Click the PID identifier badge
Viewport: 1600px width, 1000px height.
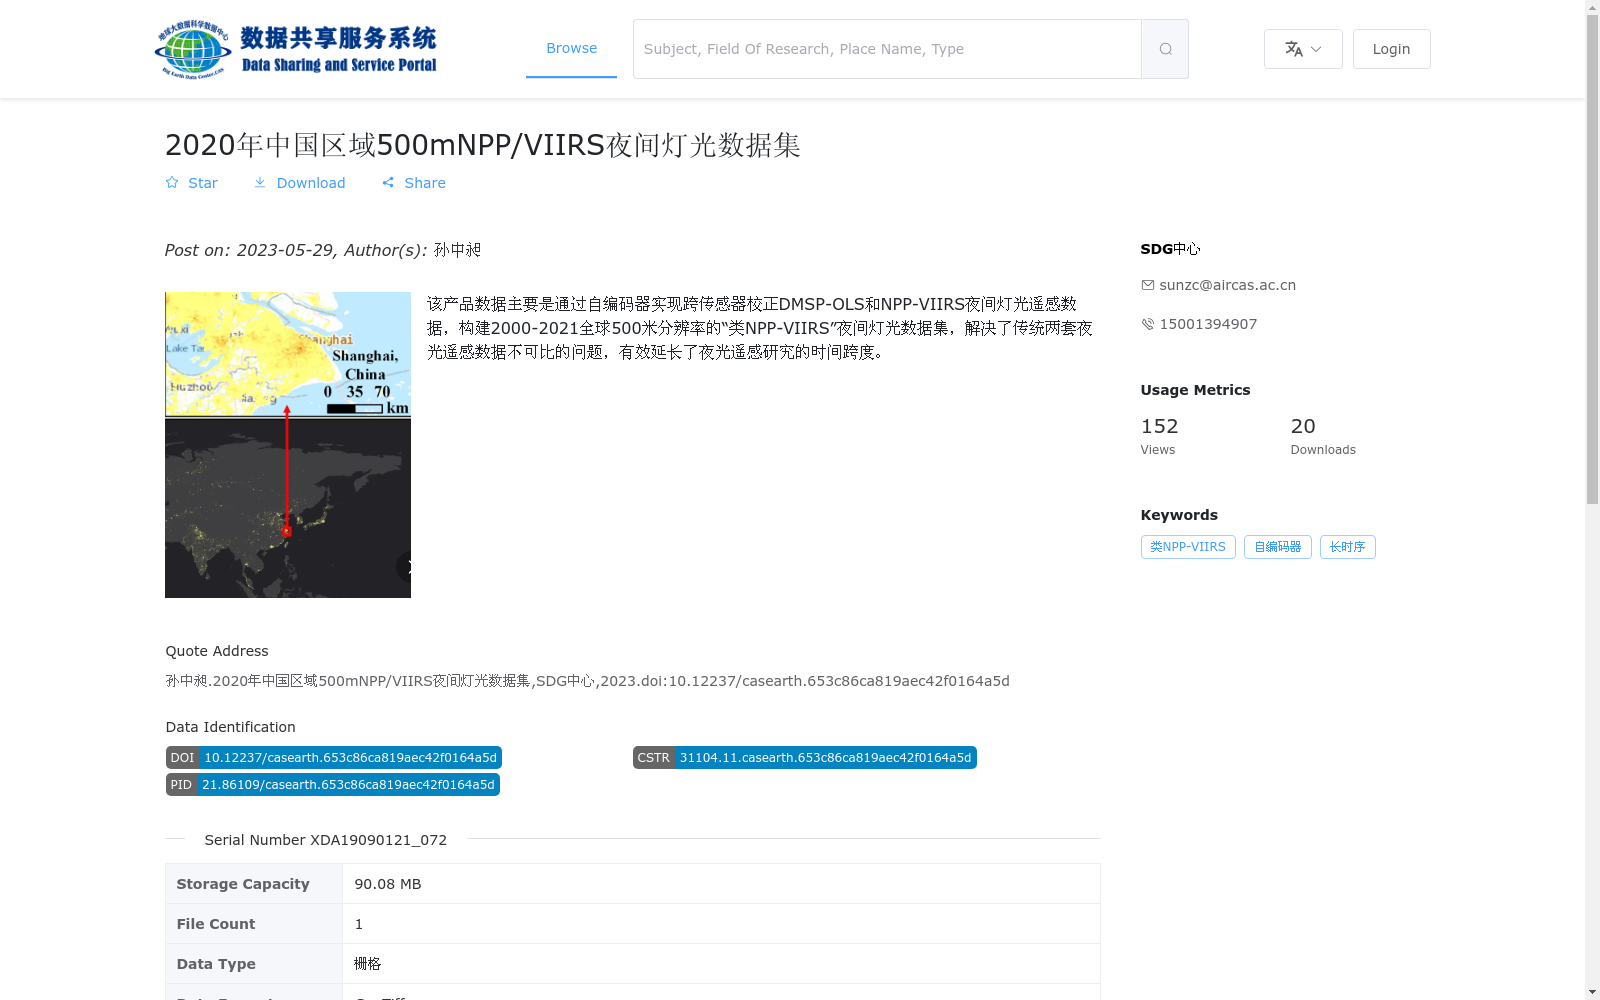tap(333, 785)
